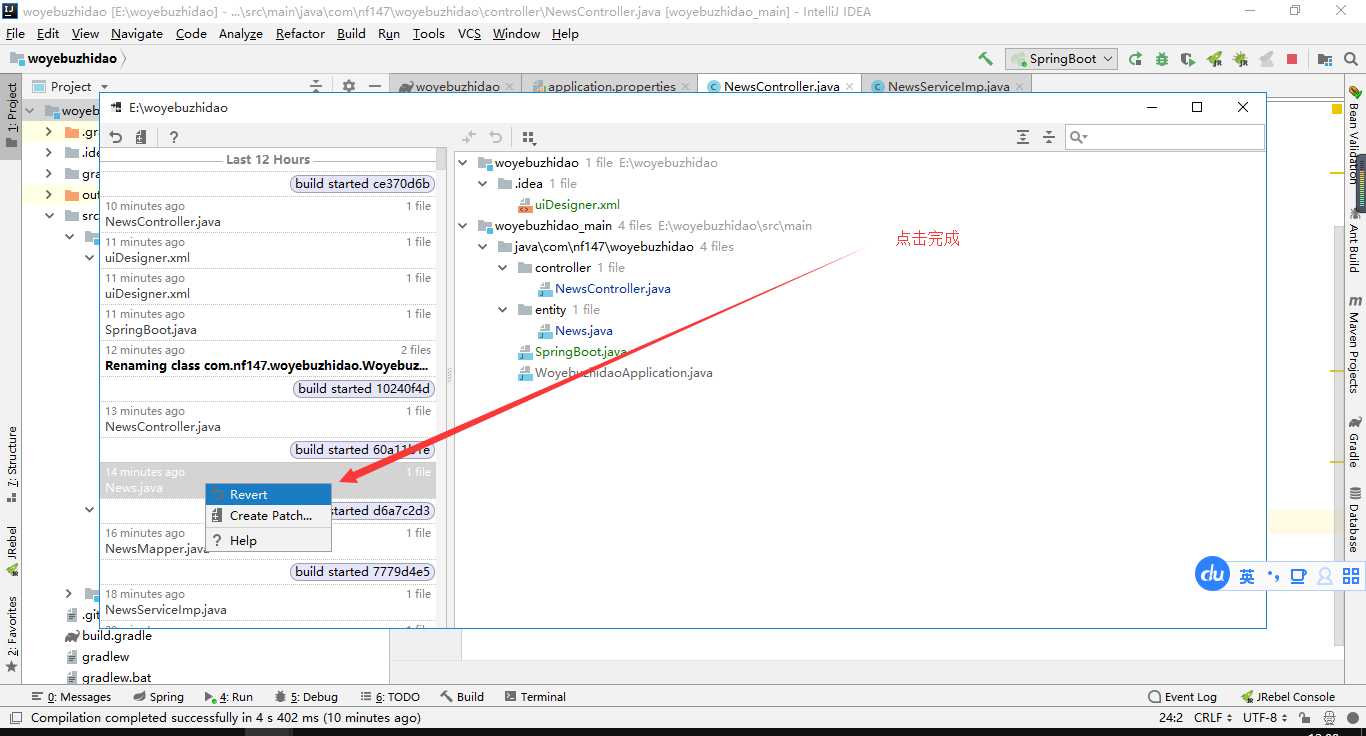1366x736 pixels.
Task: Click the 'build started 10240f4d' label
Action: point(364,389)
